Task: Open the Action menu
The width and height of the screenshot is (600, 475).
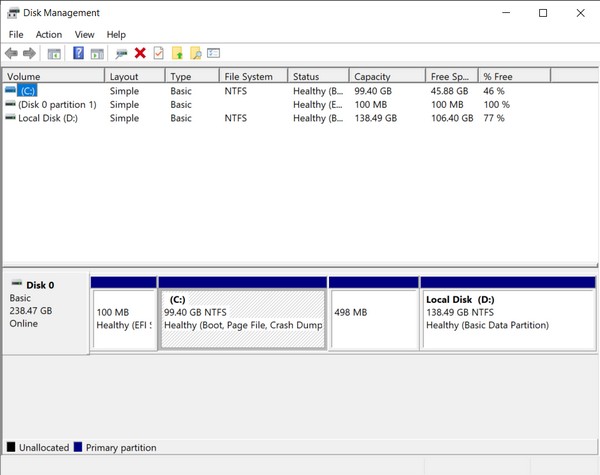Action: tap(48, 34)
